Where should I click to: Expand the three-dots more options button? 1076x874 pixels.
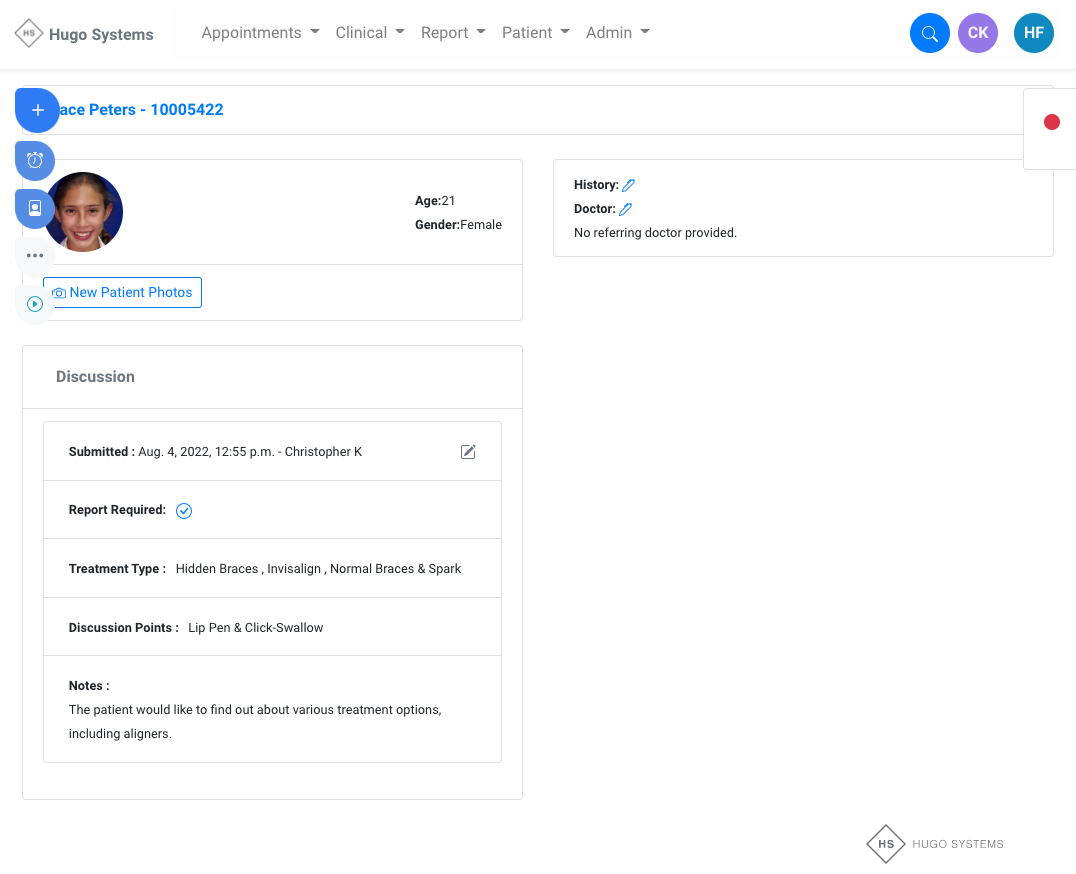pyautogui.click(x=35, y=256)
